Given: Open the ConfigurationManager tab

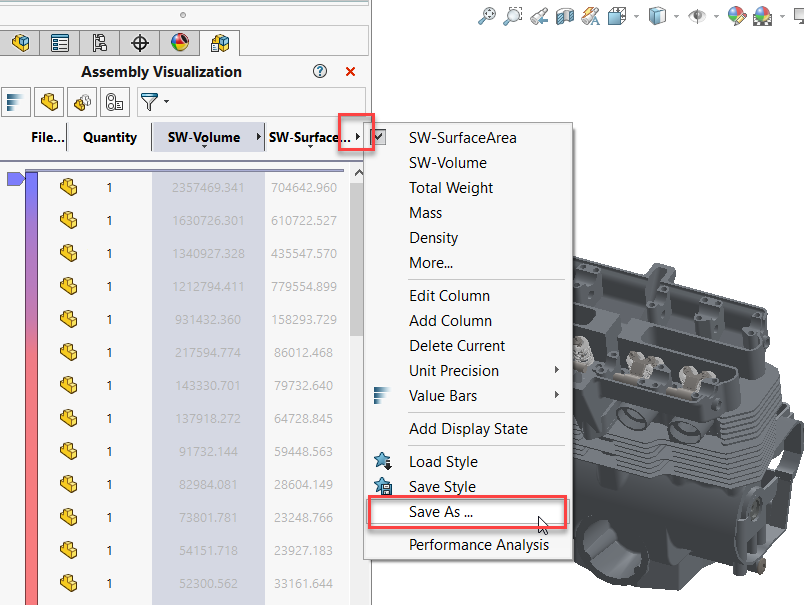Looking at the screenshot, I should tap(99, 43).
